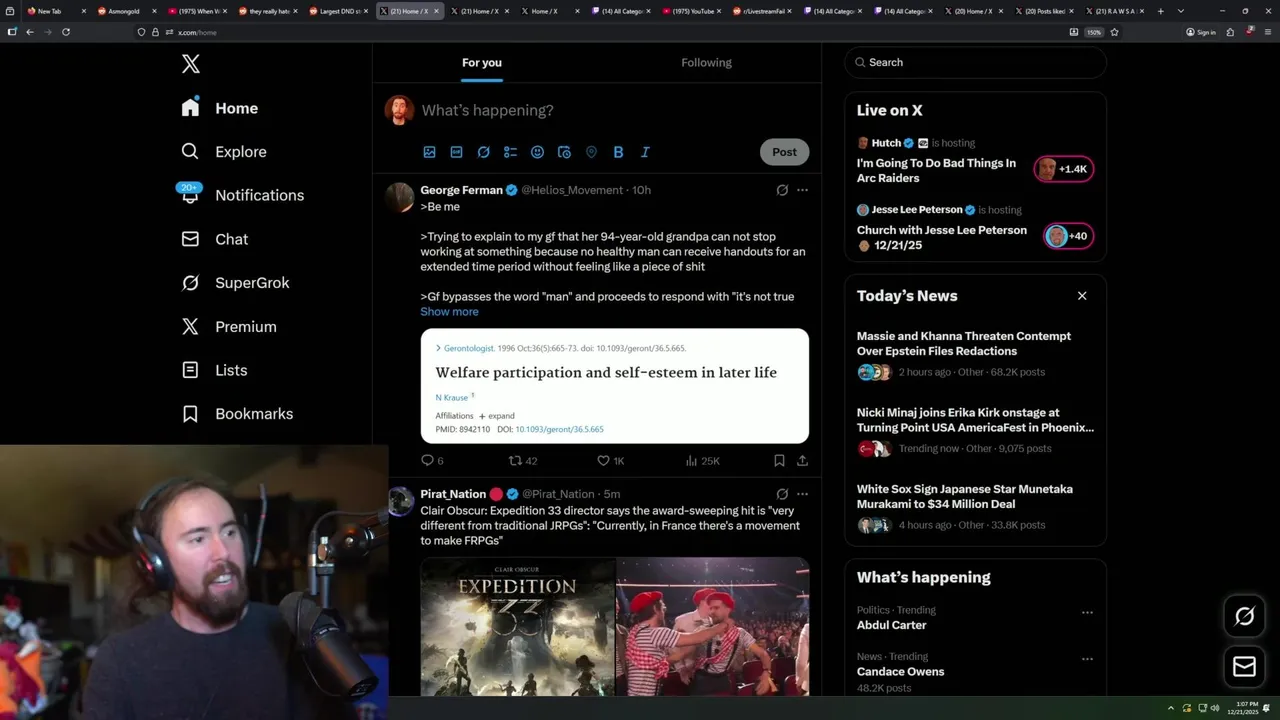Image resolution: width=1280 pixels, height=720 pixels.
Task: Open the Explore page
Action: [x=224, y=152]
